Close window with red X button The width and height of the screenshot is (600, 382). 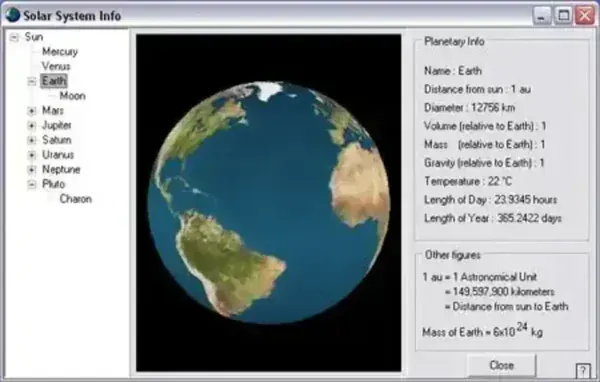585,16
